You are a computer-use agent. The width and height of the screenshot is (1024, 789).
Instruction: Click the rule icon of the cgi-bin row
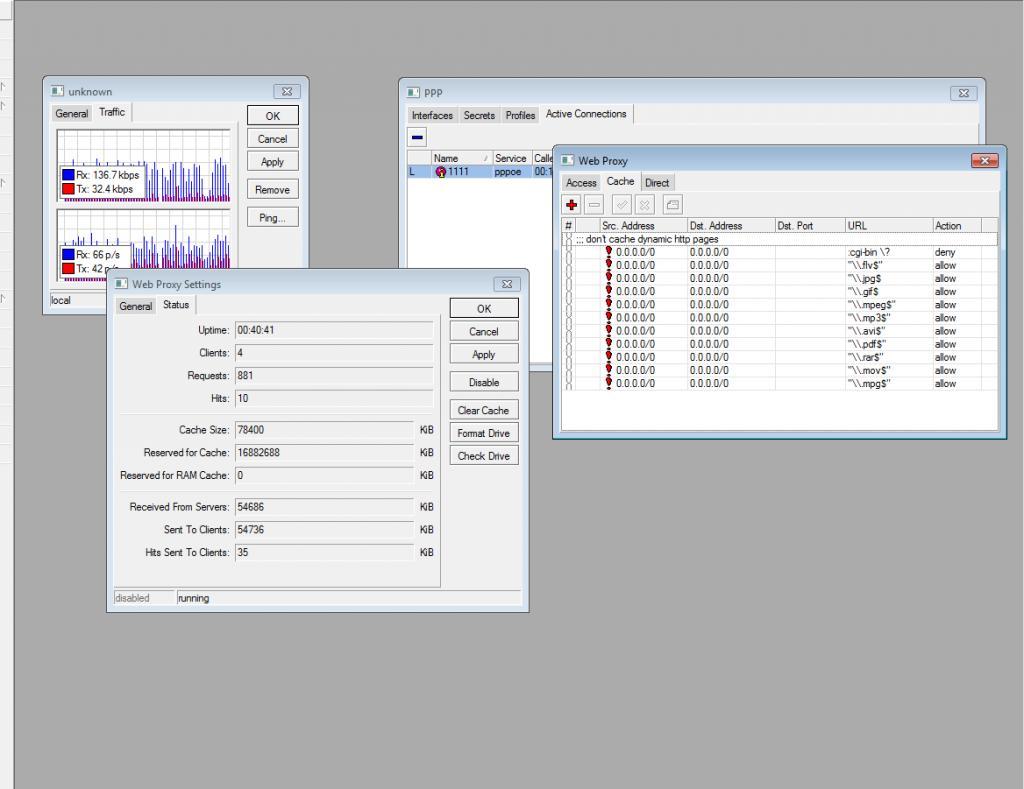(608, 253)
